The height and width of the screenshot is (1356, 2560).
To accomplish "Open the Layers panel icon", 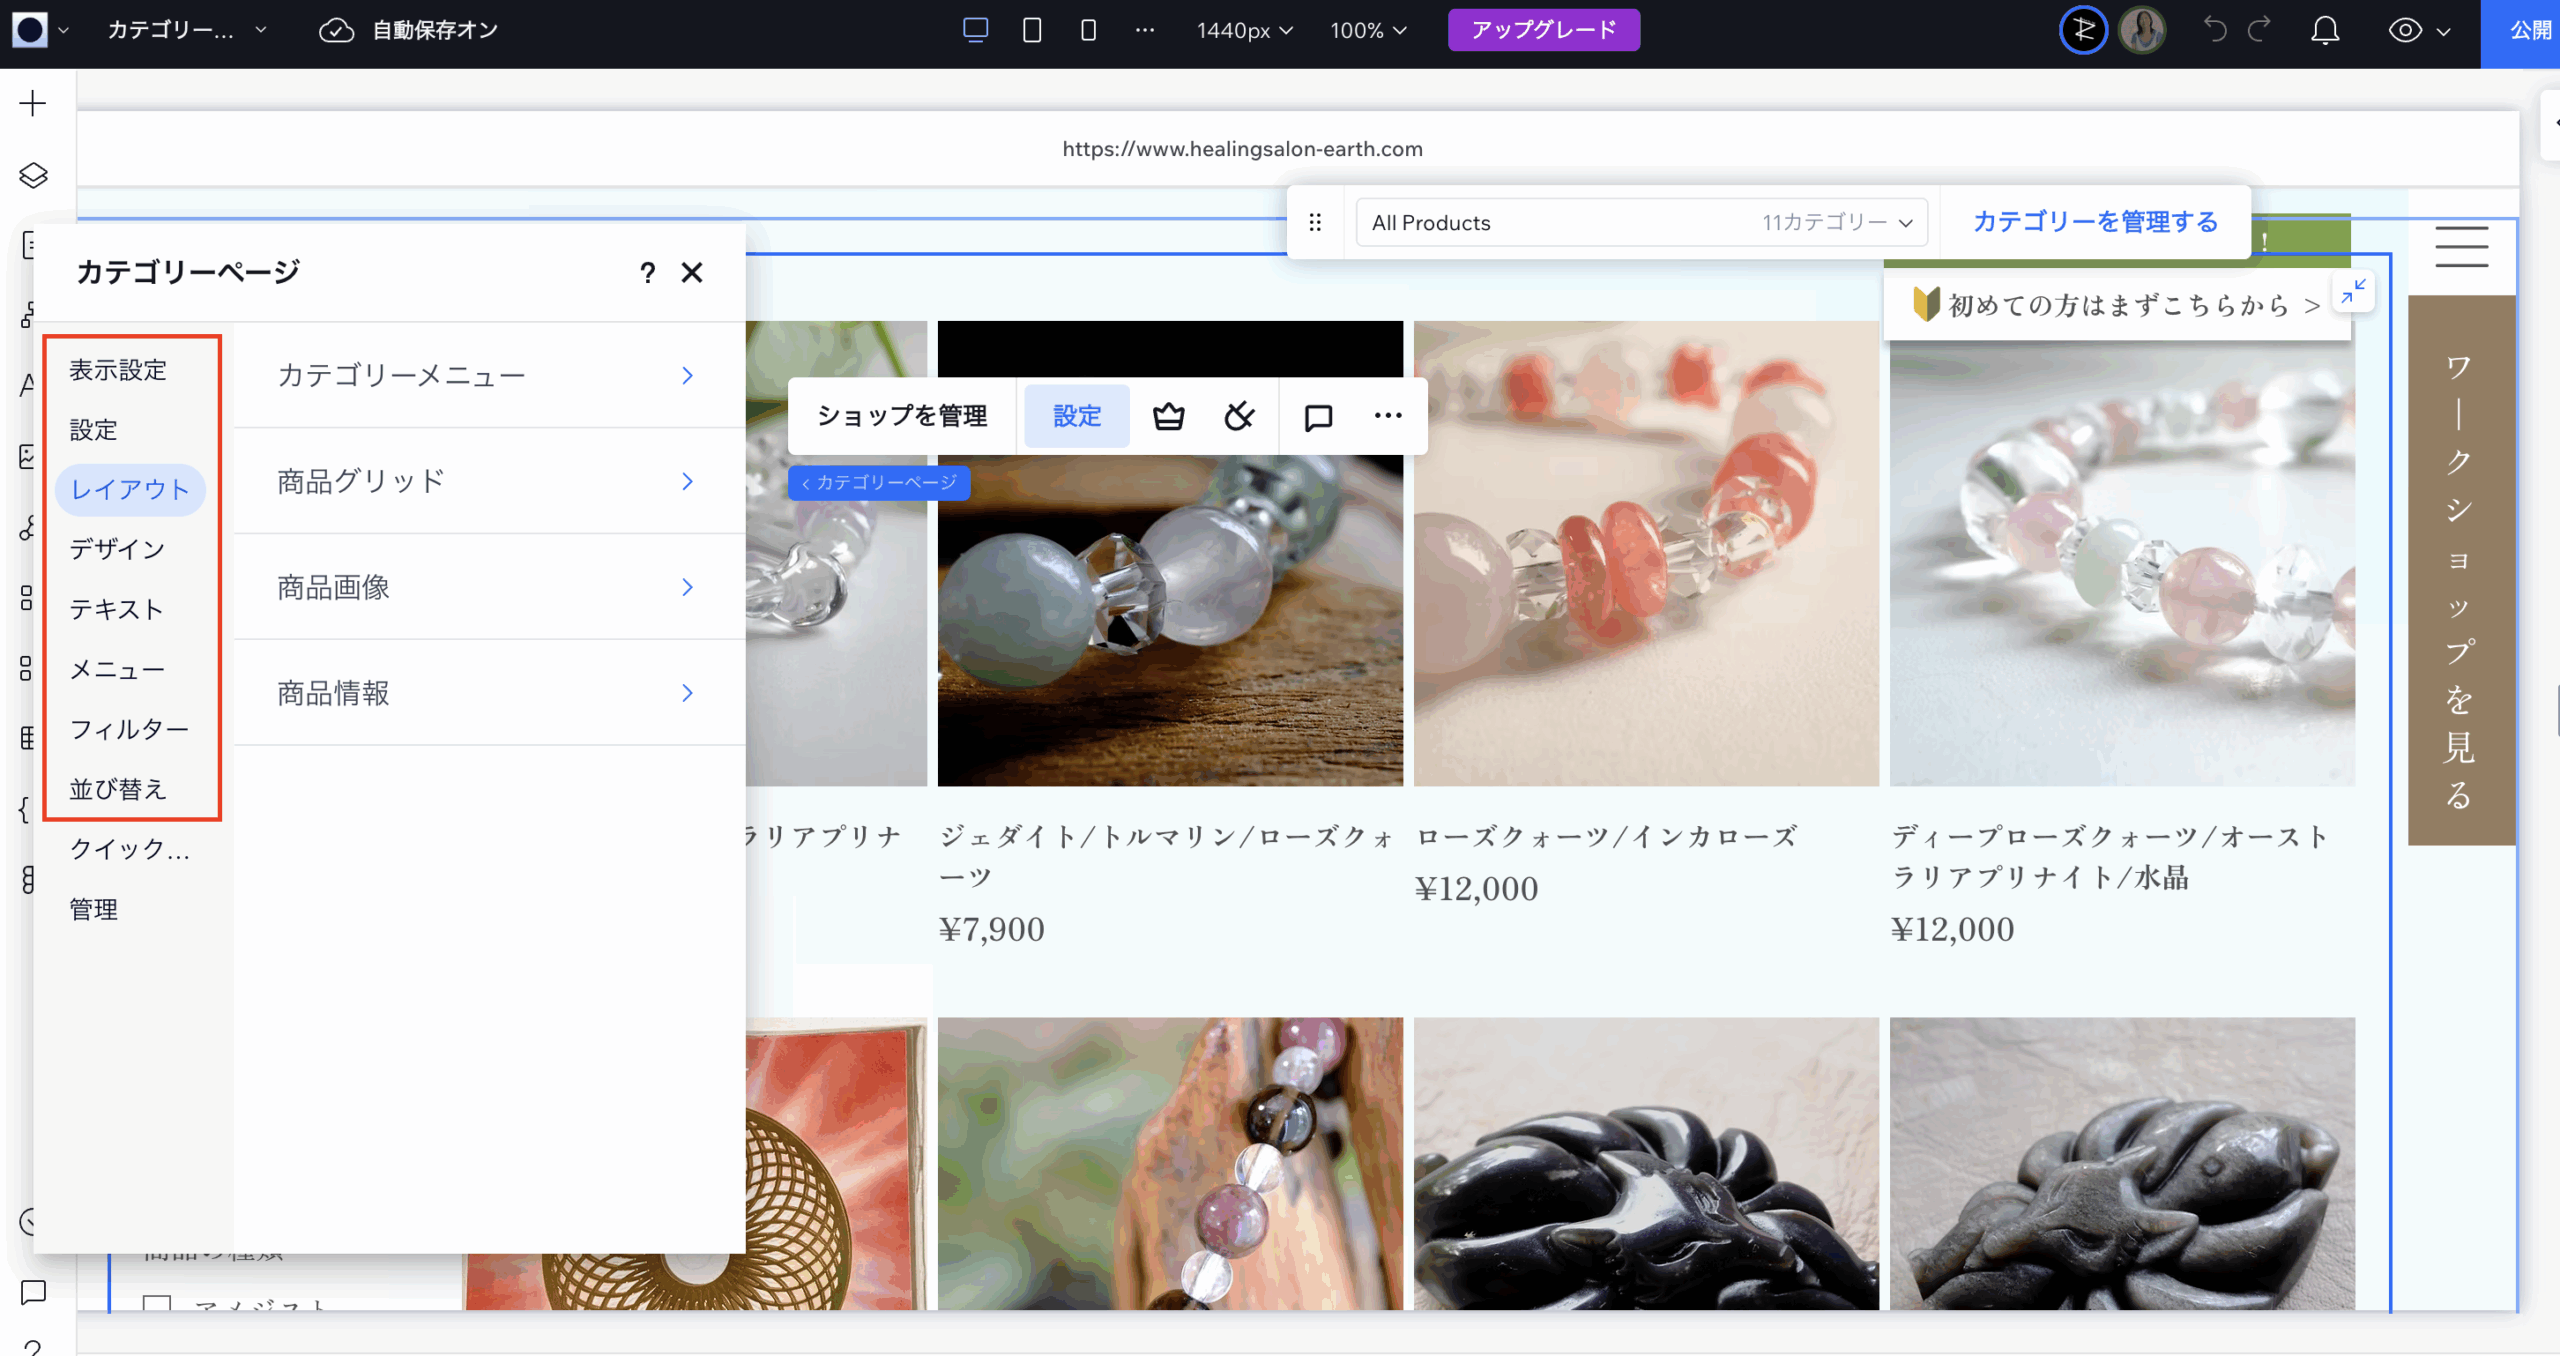I will coord(33,175).
